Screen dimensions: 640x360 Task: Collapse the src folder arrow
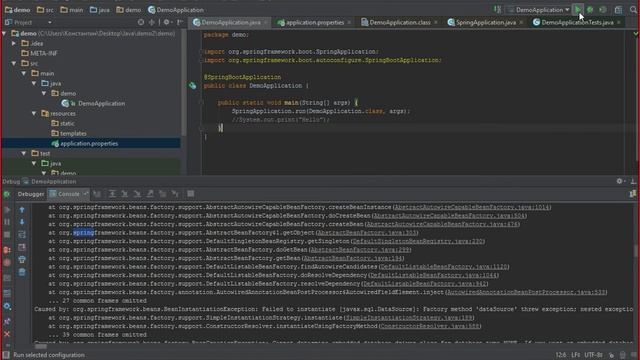pyautogui.click(x=14, y=63)
